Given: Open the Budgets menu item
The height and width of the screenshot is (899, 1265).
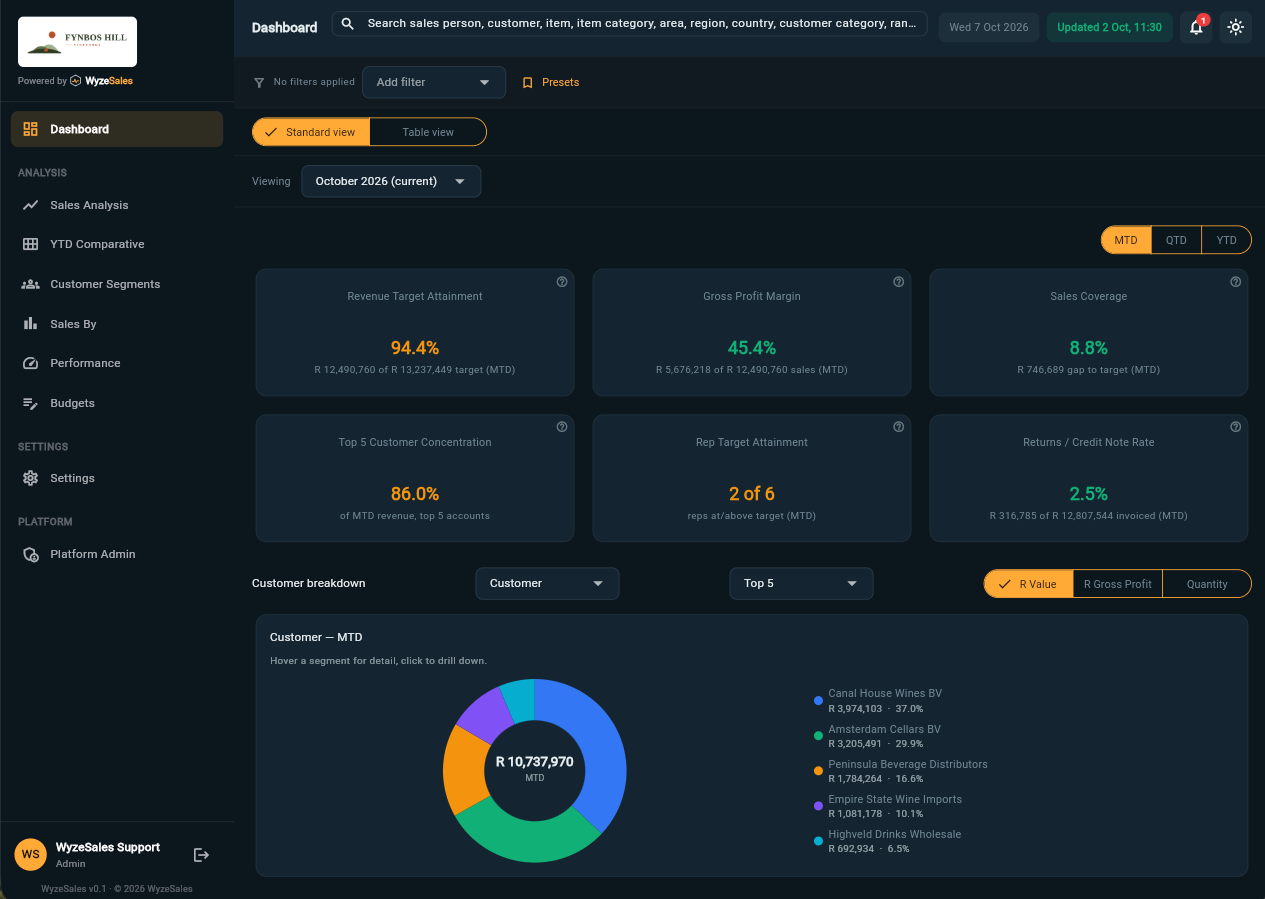Looking at the screenshot, I should click(117, 403).
